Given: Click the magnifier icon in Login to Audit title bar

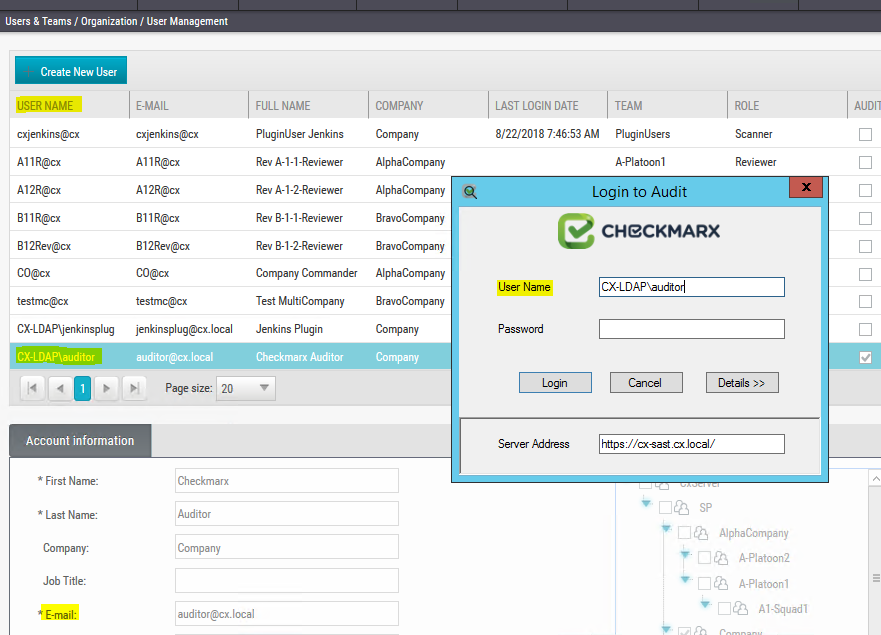Looking at the screenshot, I should [470, 192].
